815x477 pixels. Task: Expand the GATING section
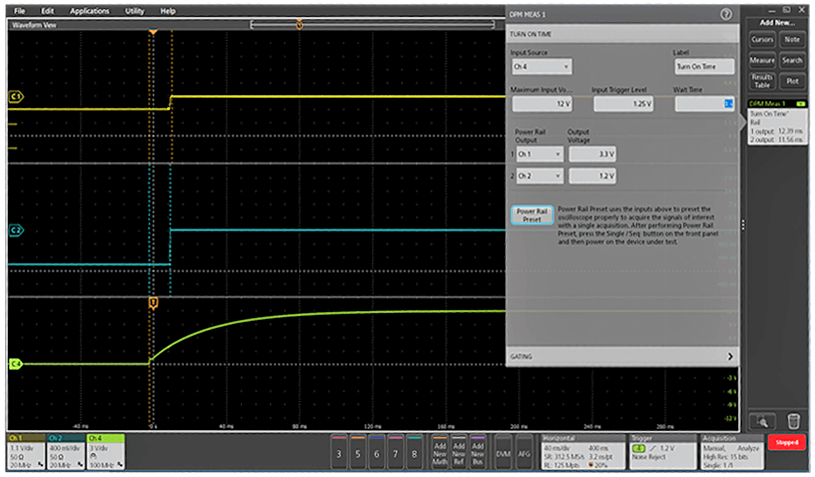point(622,356)
